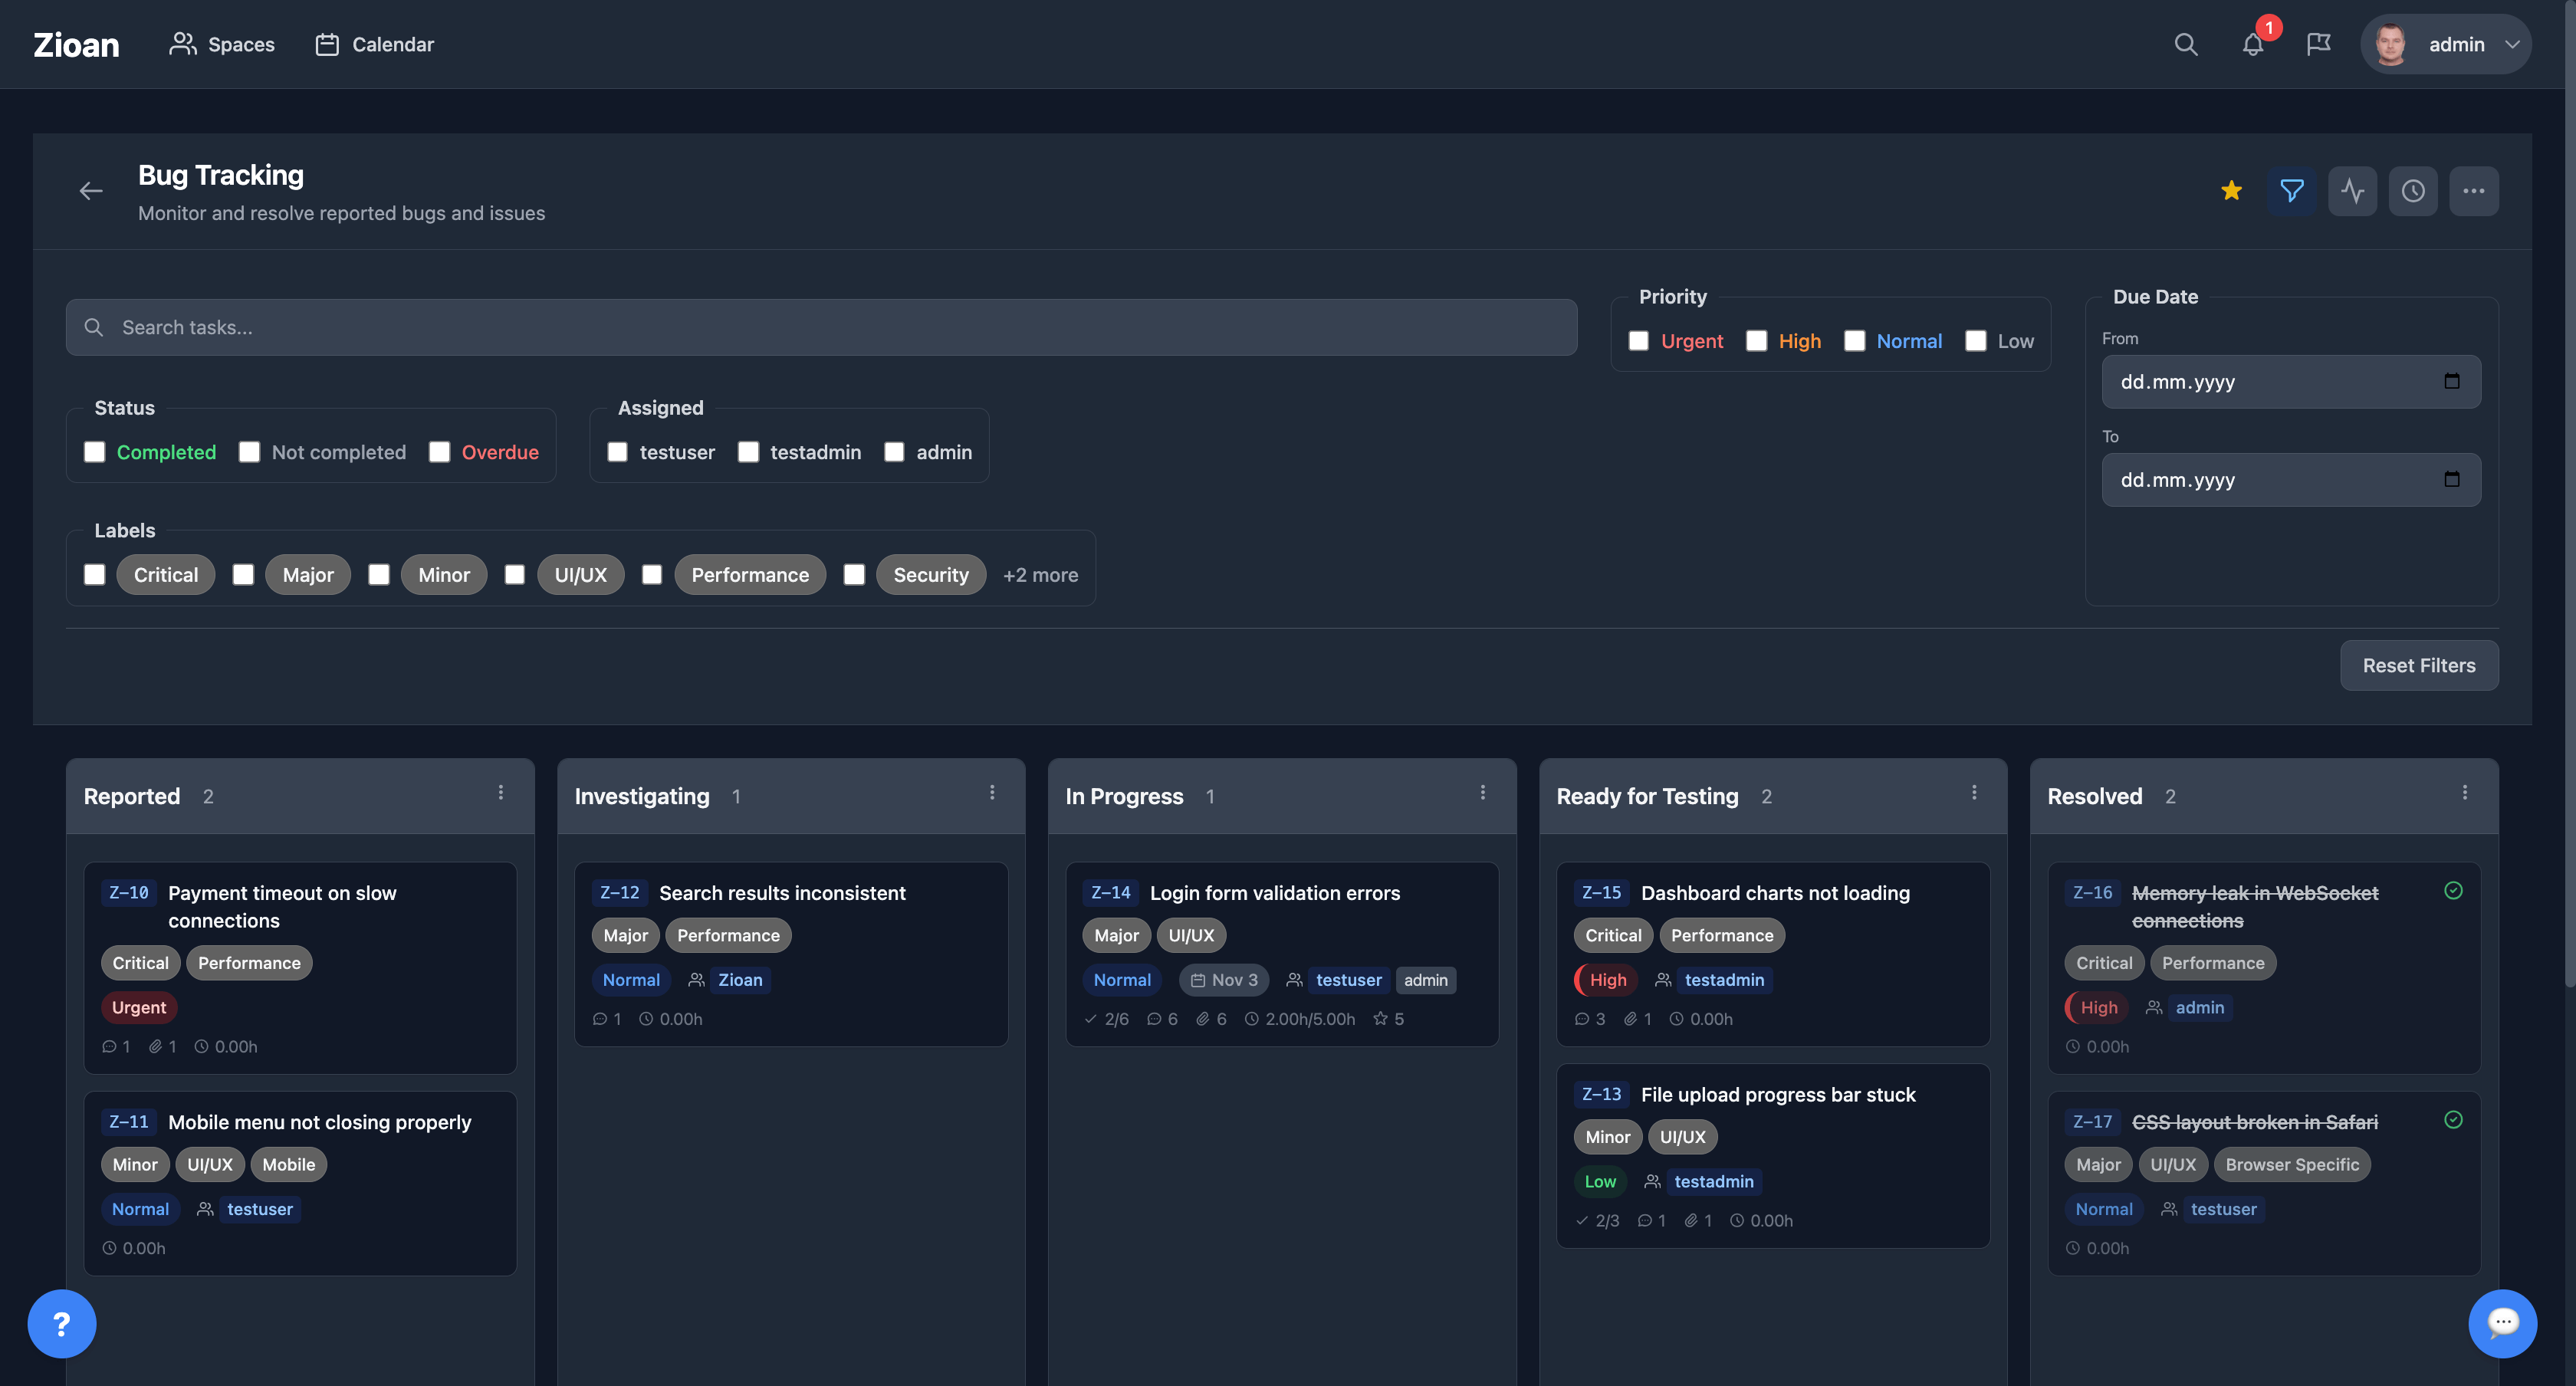Image resolution: width=2576 pixels, height=1386 pixels.
Task: Enable the Overdue status filter
Action: pyautogui.click(x=439, y=452)
